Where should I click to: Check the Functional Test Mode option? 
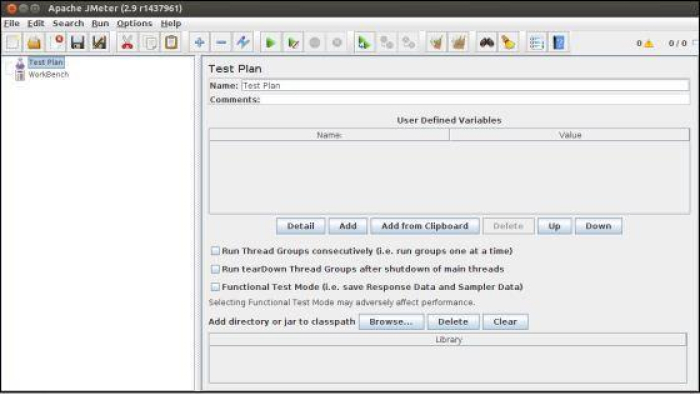[x=215, y=287]
